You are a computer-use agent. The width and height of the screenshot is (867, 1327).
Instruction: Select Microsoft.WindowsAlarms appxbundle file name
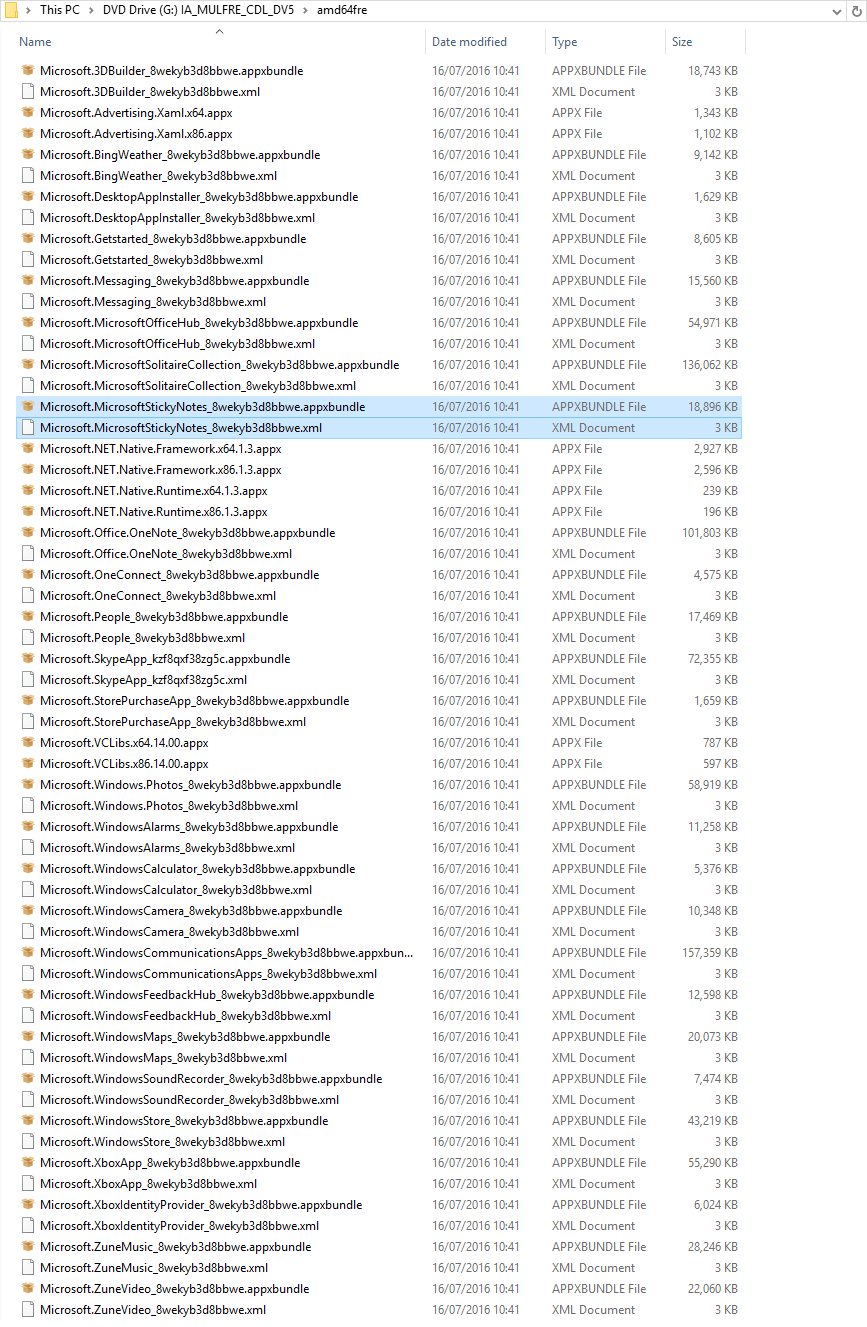(189, 827)
